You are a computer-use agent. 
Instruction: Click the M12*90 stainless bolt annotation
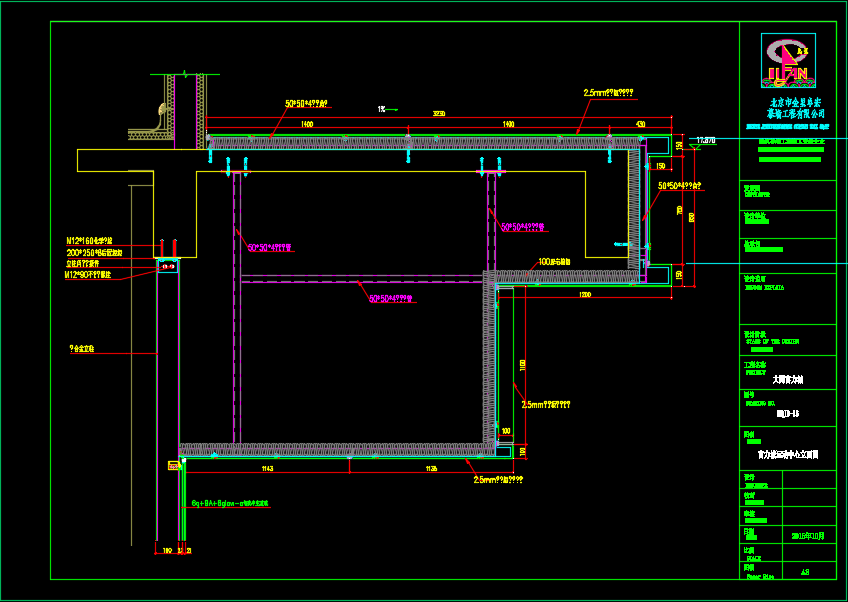(92, 273)
